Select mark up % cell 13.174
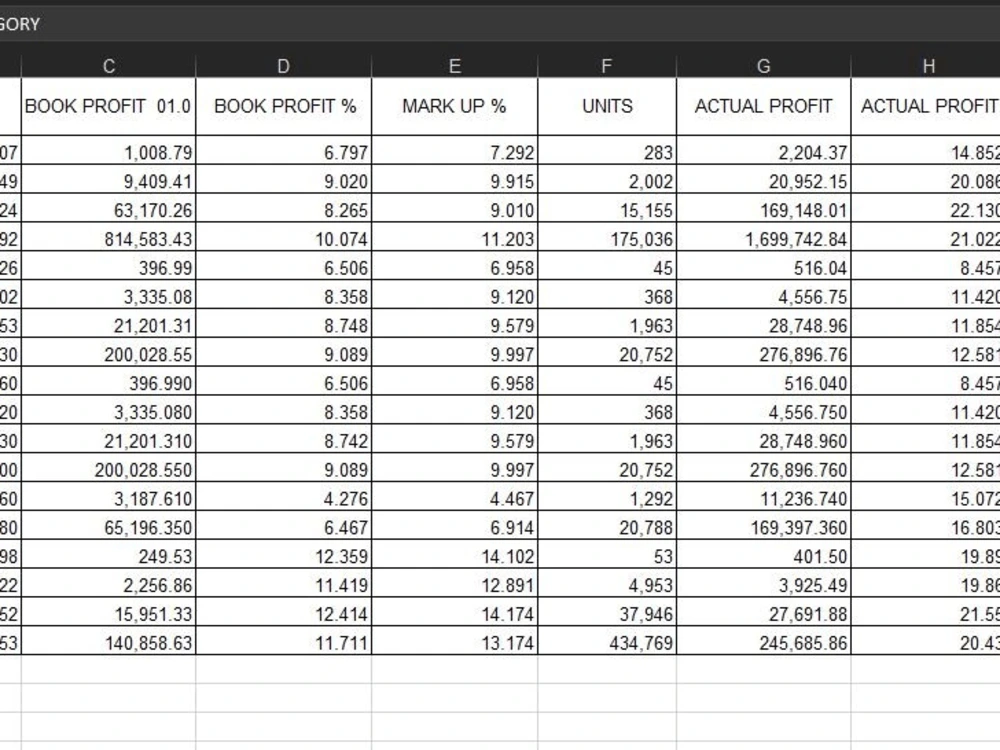Image resolution: width=1000 pixels, height=750 pixels. click(455, 640)
